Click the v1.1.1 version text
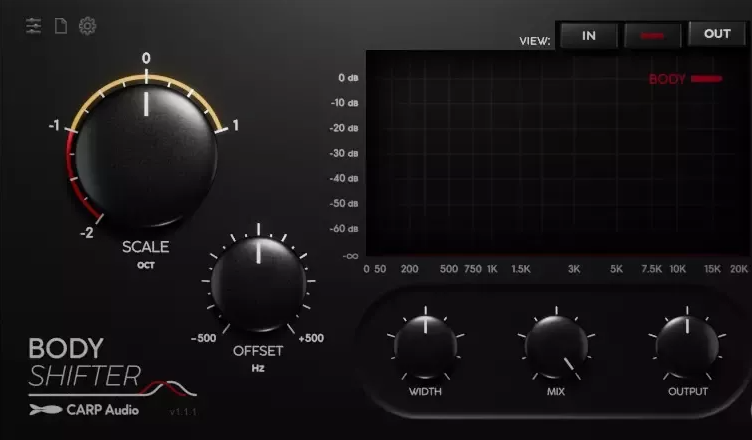Viewport: 752px width, 440px height. pyautogui.click(x=183, y=412)
